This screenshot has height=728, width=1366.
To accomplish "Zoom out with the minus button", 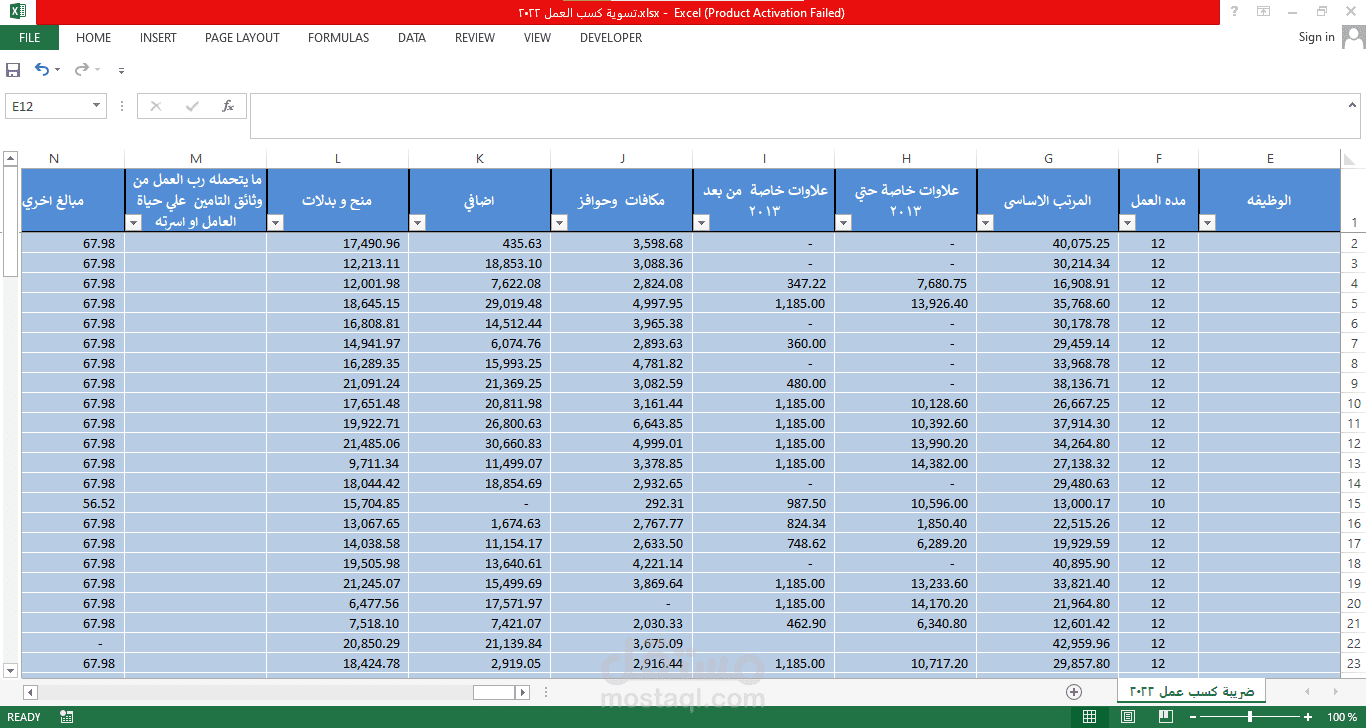I will tap(1192, 717).
